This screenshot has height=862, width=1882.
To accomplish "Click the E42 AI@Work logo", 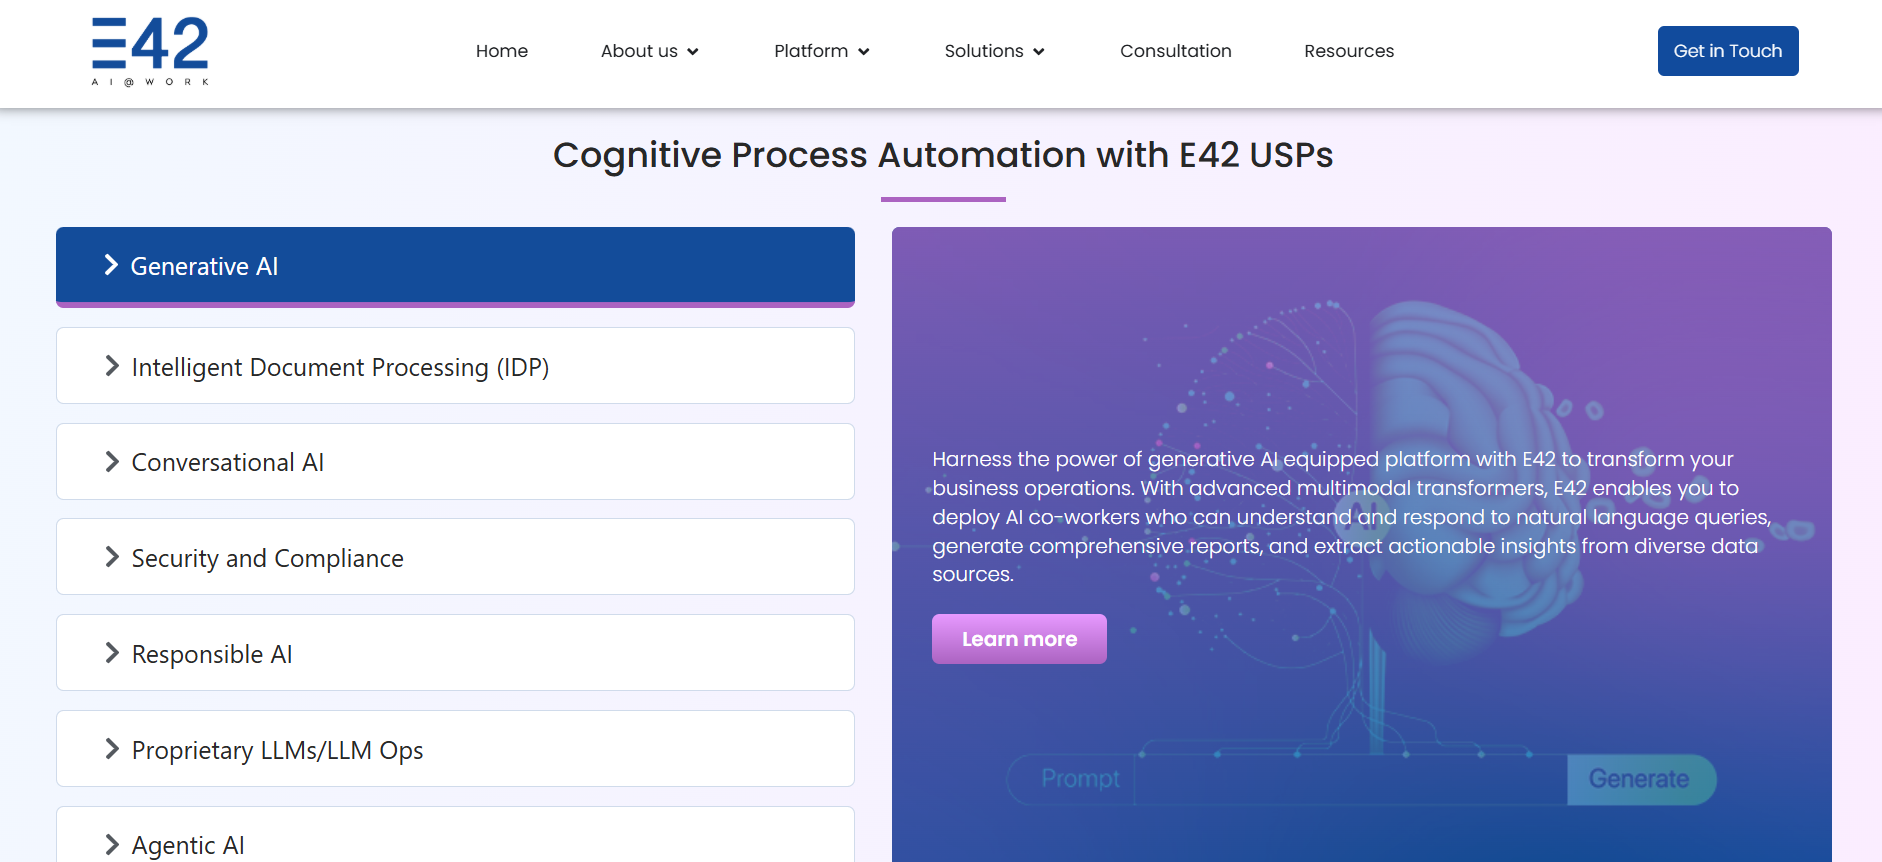I will click(x=150, y=52).
